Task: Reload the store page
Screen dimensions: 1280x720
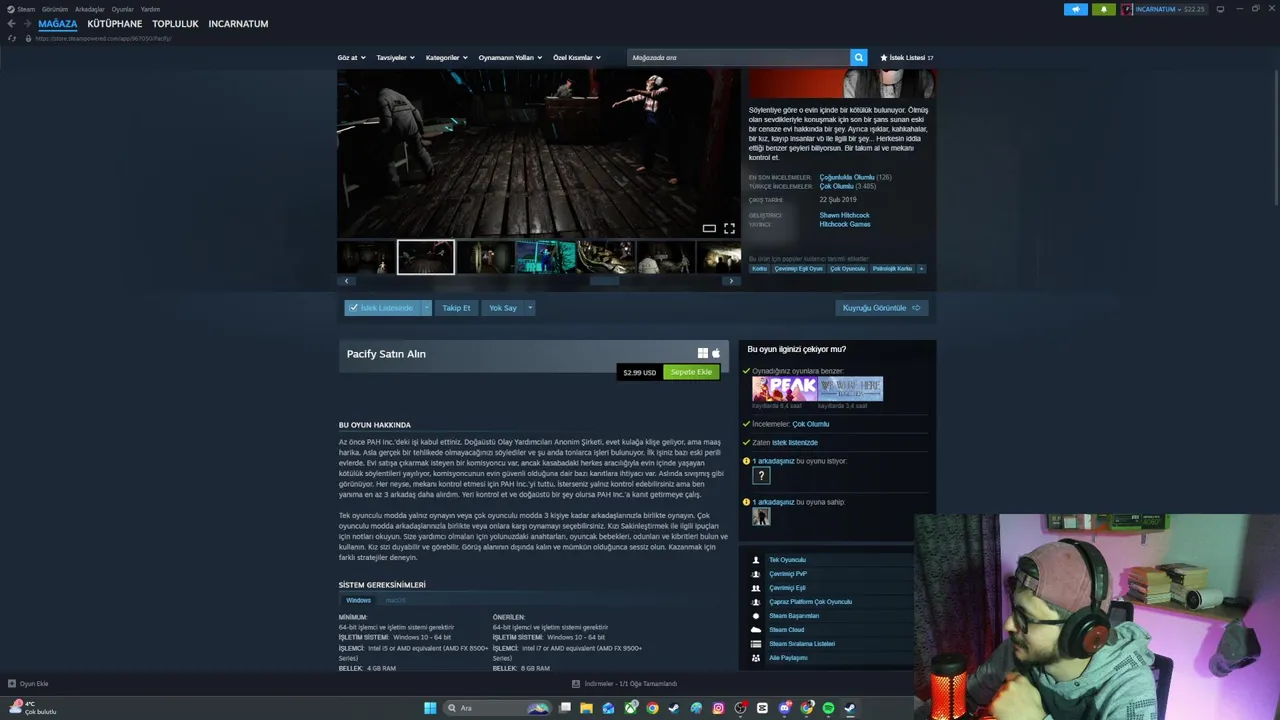Action: point(12,38)
